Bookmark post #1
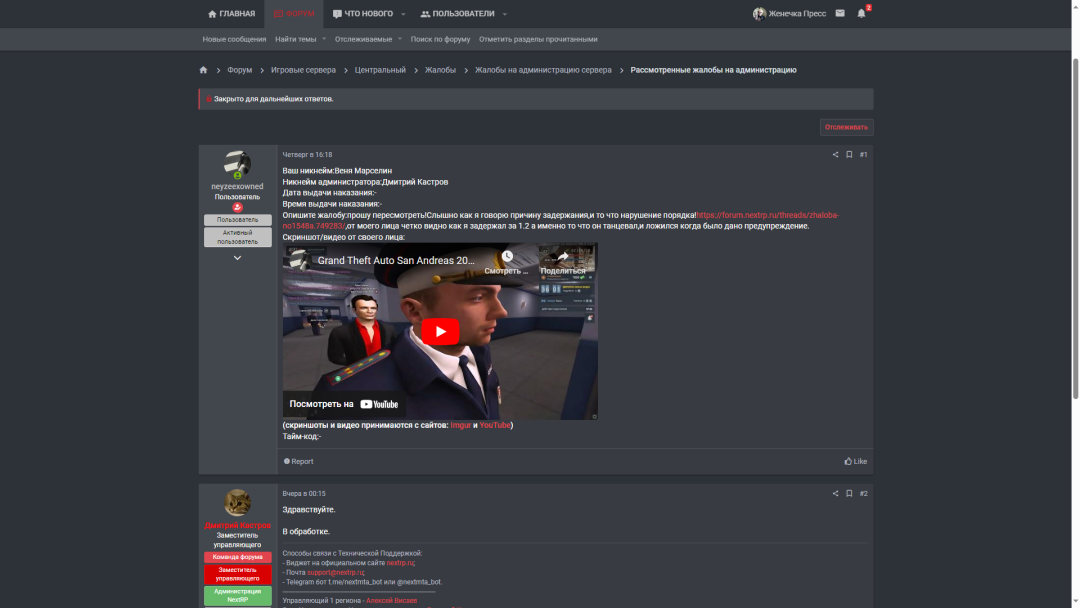 [849, 155]
